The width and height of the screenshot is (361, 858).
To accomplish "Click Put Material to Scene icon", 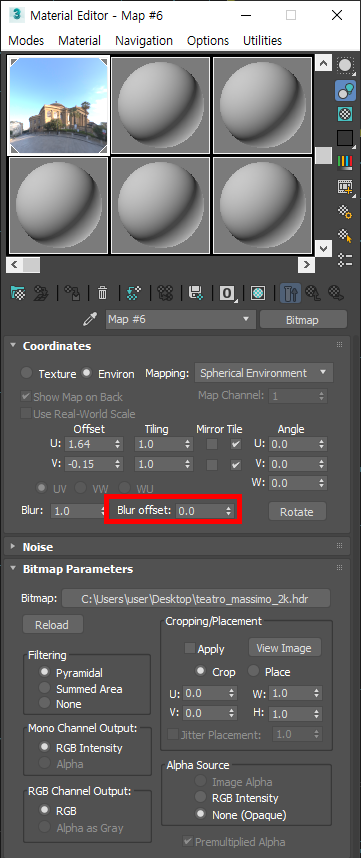I will pyautogui.click(x=41, y=293).
